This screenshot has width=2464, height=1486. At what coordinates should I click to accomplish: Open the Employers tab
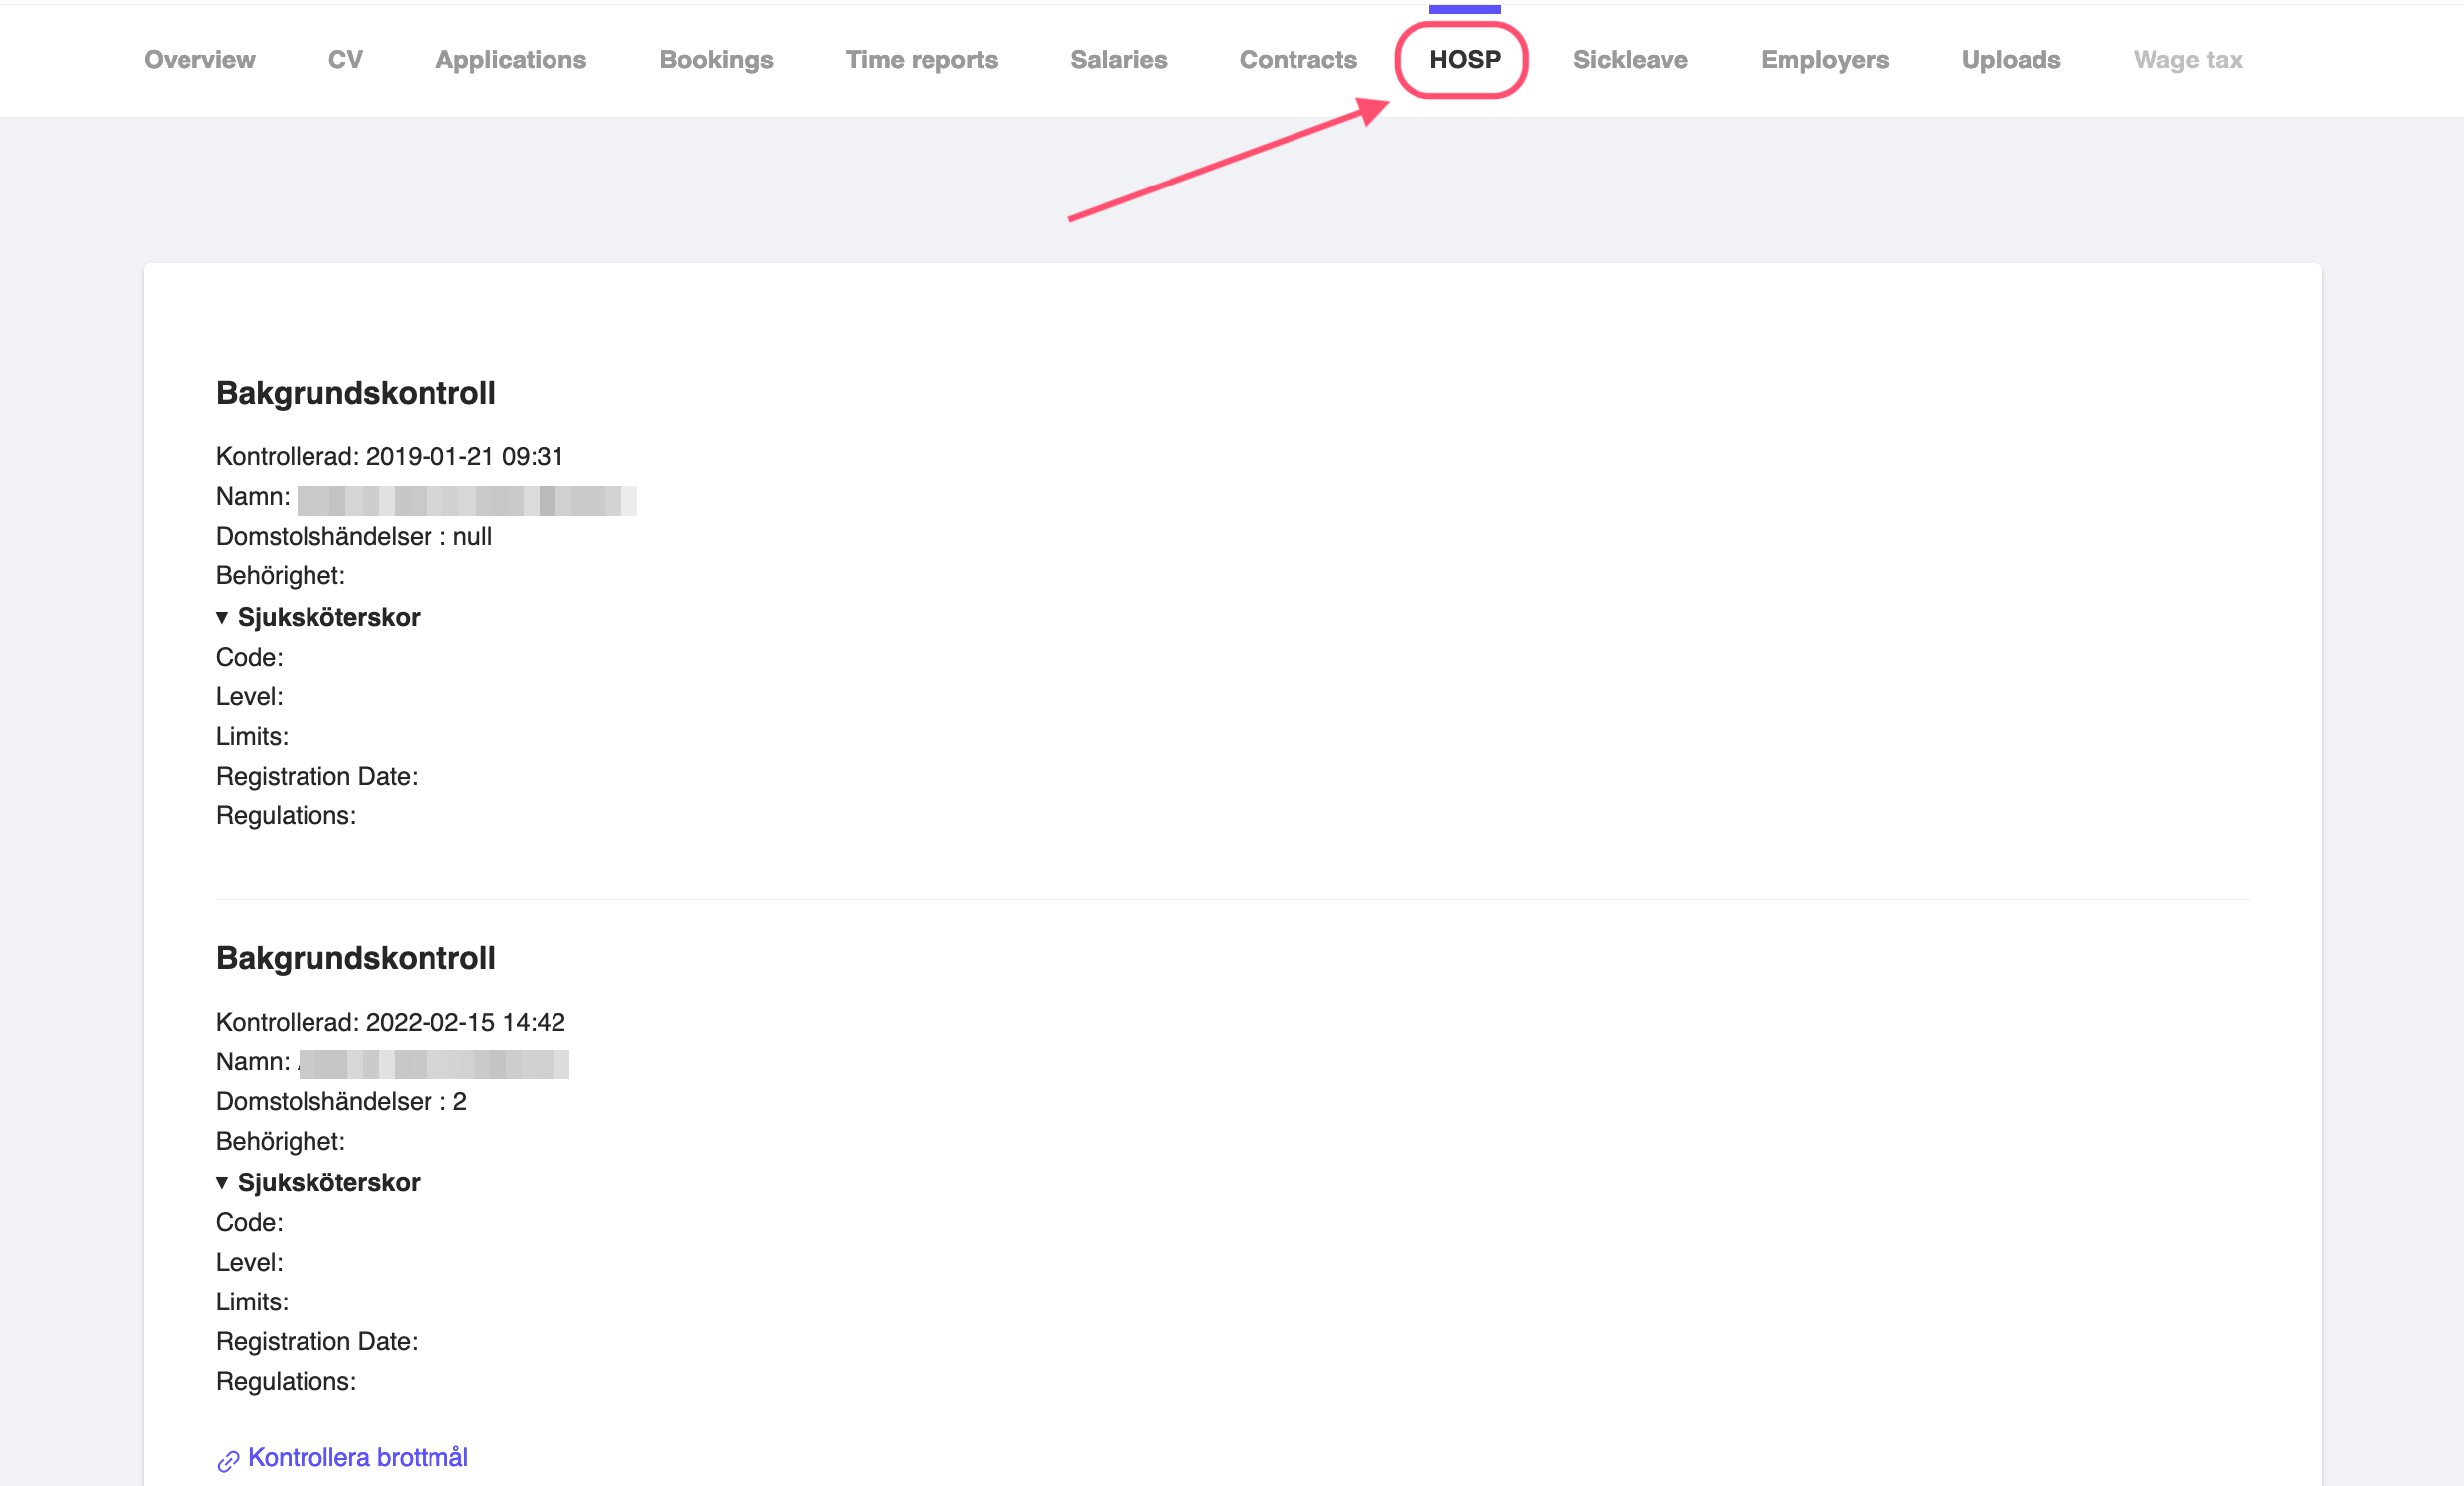1824,60
